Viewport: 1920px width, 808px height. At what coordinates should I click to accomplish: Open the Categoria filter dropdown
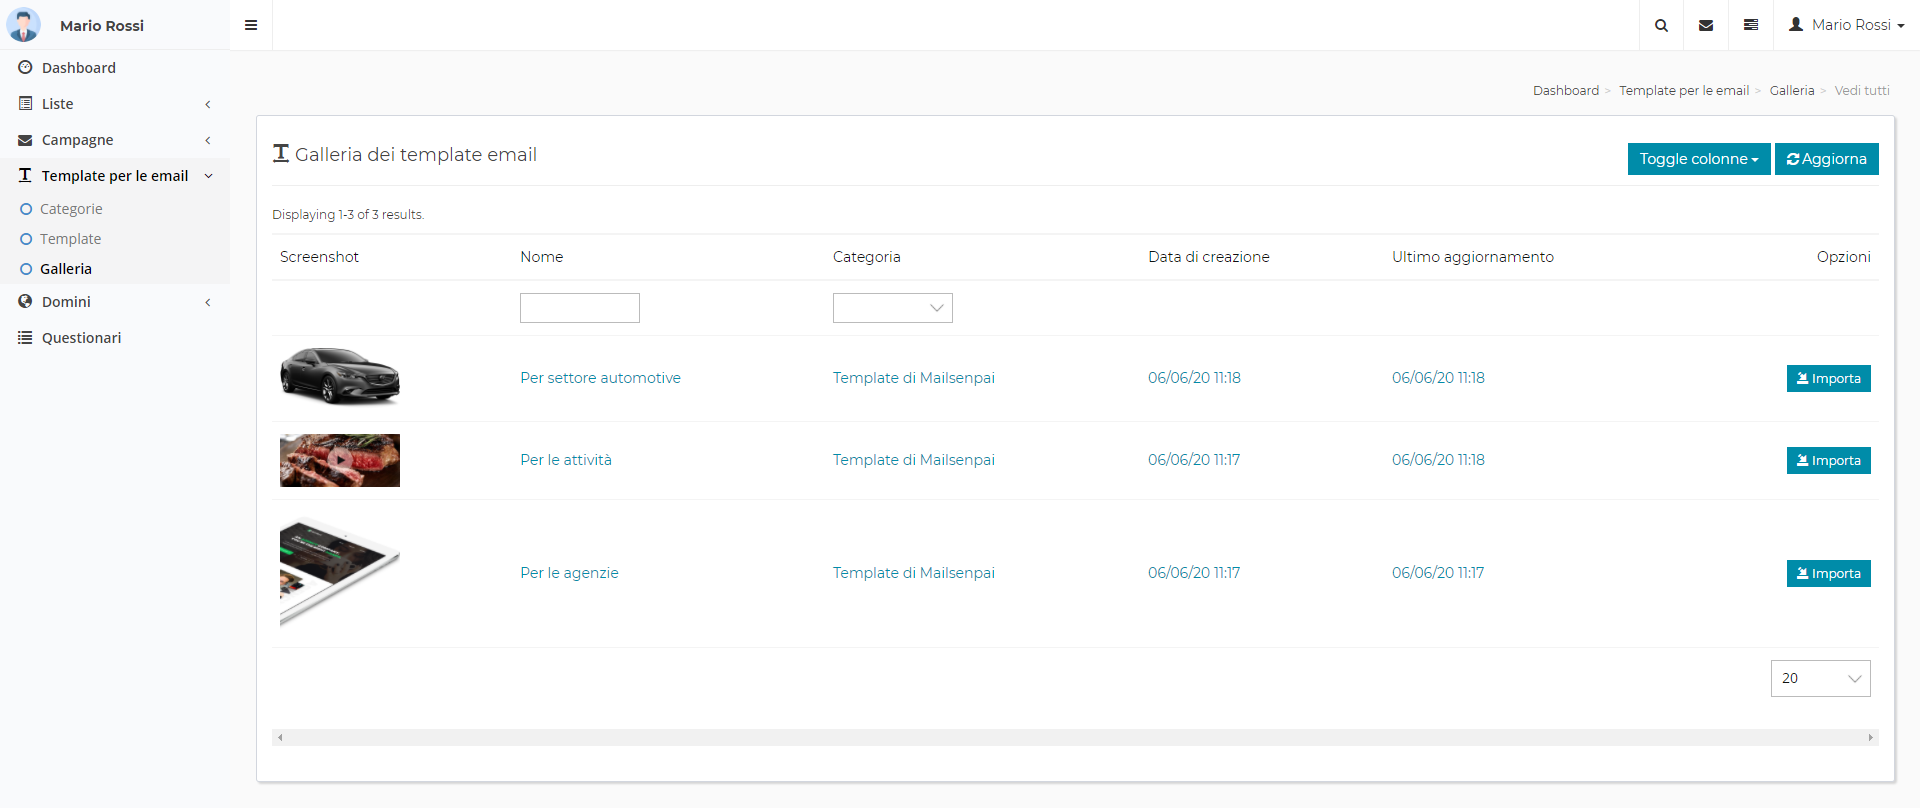pyautogui.click(x=892, y=308)
